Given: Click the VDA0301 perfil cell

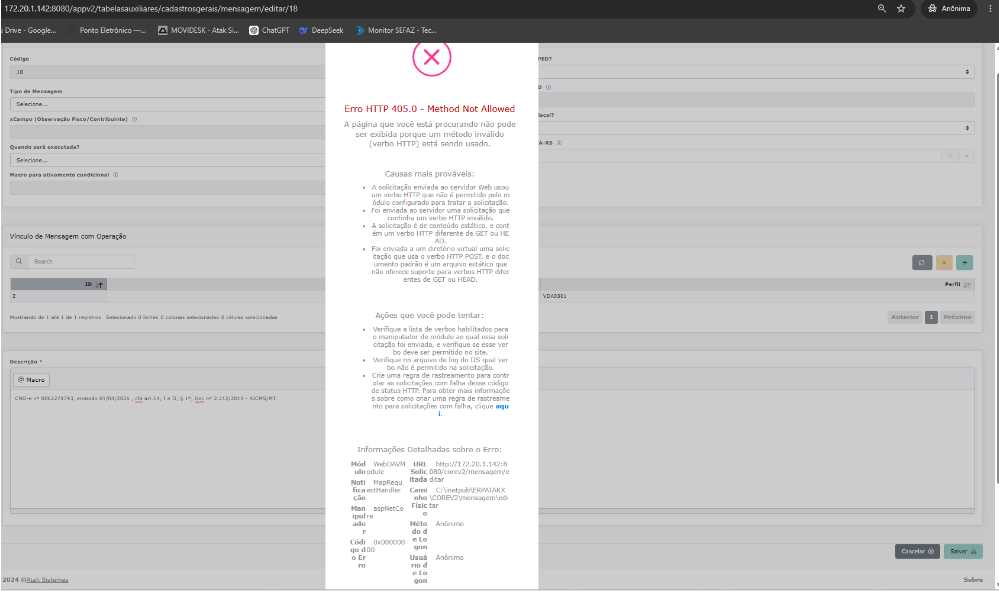Looking at the screenshot, I should click(554, 296).
